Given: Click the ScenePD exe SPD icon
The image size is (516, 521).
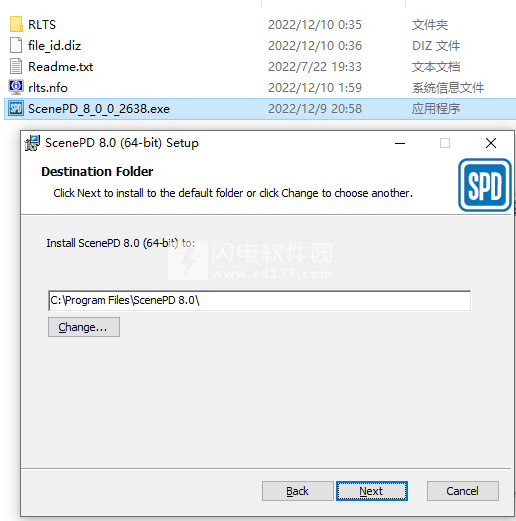Looking at the screenshot, I should click(x=16, y=108).
